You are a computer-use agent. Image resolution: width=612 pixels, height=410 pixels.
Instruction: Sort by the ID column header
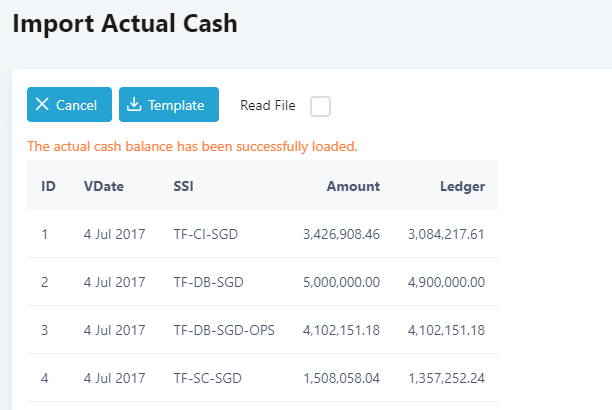48,186
